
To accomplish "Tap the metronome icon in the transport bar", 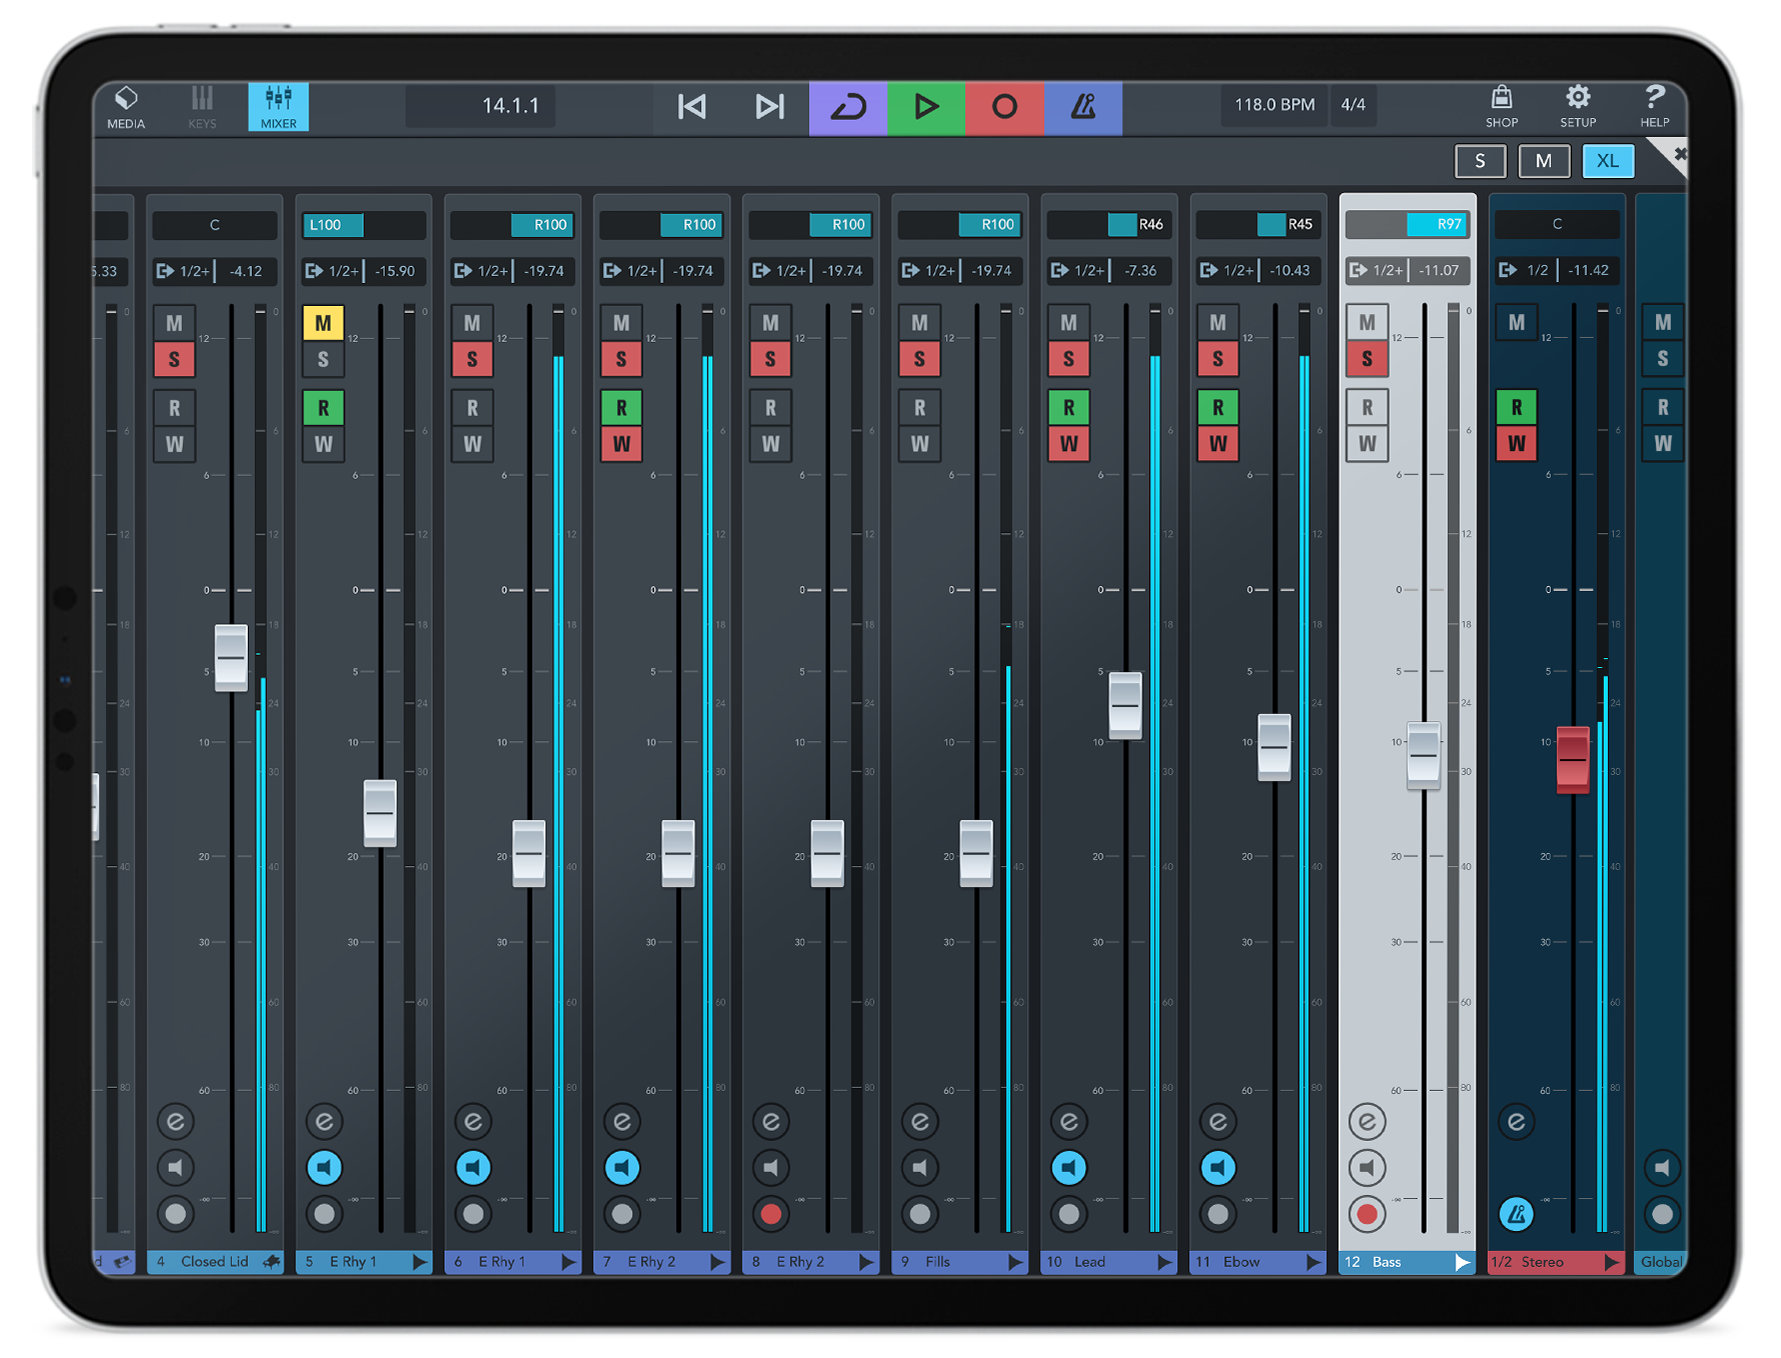I will point(1084,105).
